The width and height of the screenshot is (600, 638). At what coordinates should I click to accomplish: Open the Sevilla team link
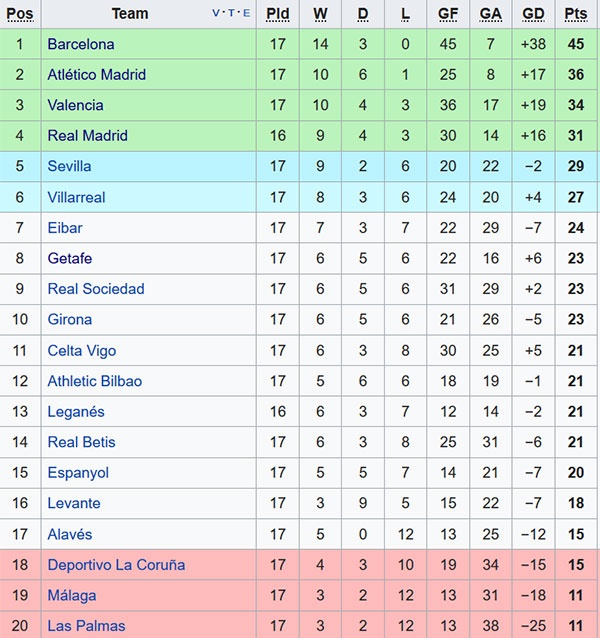(69, 166)
